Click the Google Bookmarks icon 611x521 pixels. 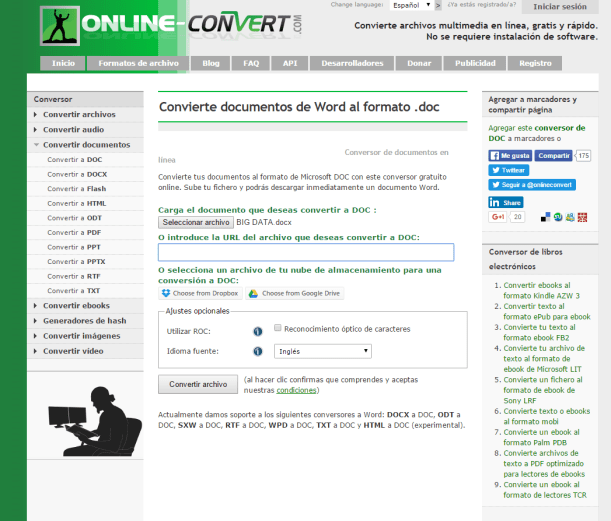pos(570,217)
